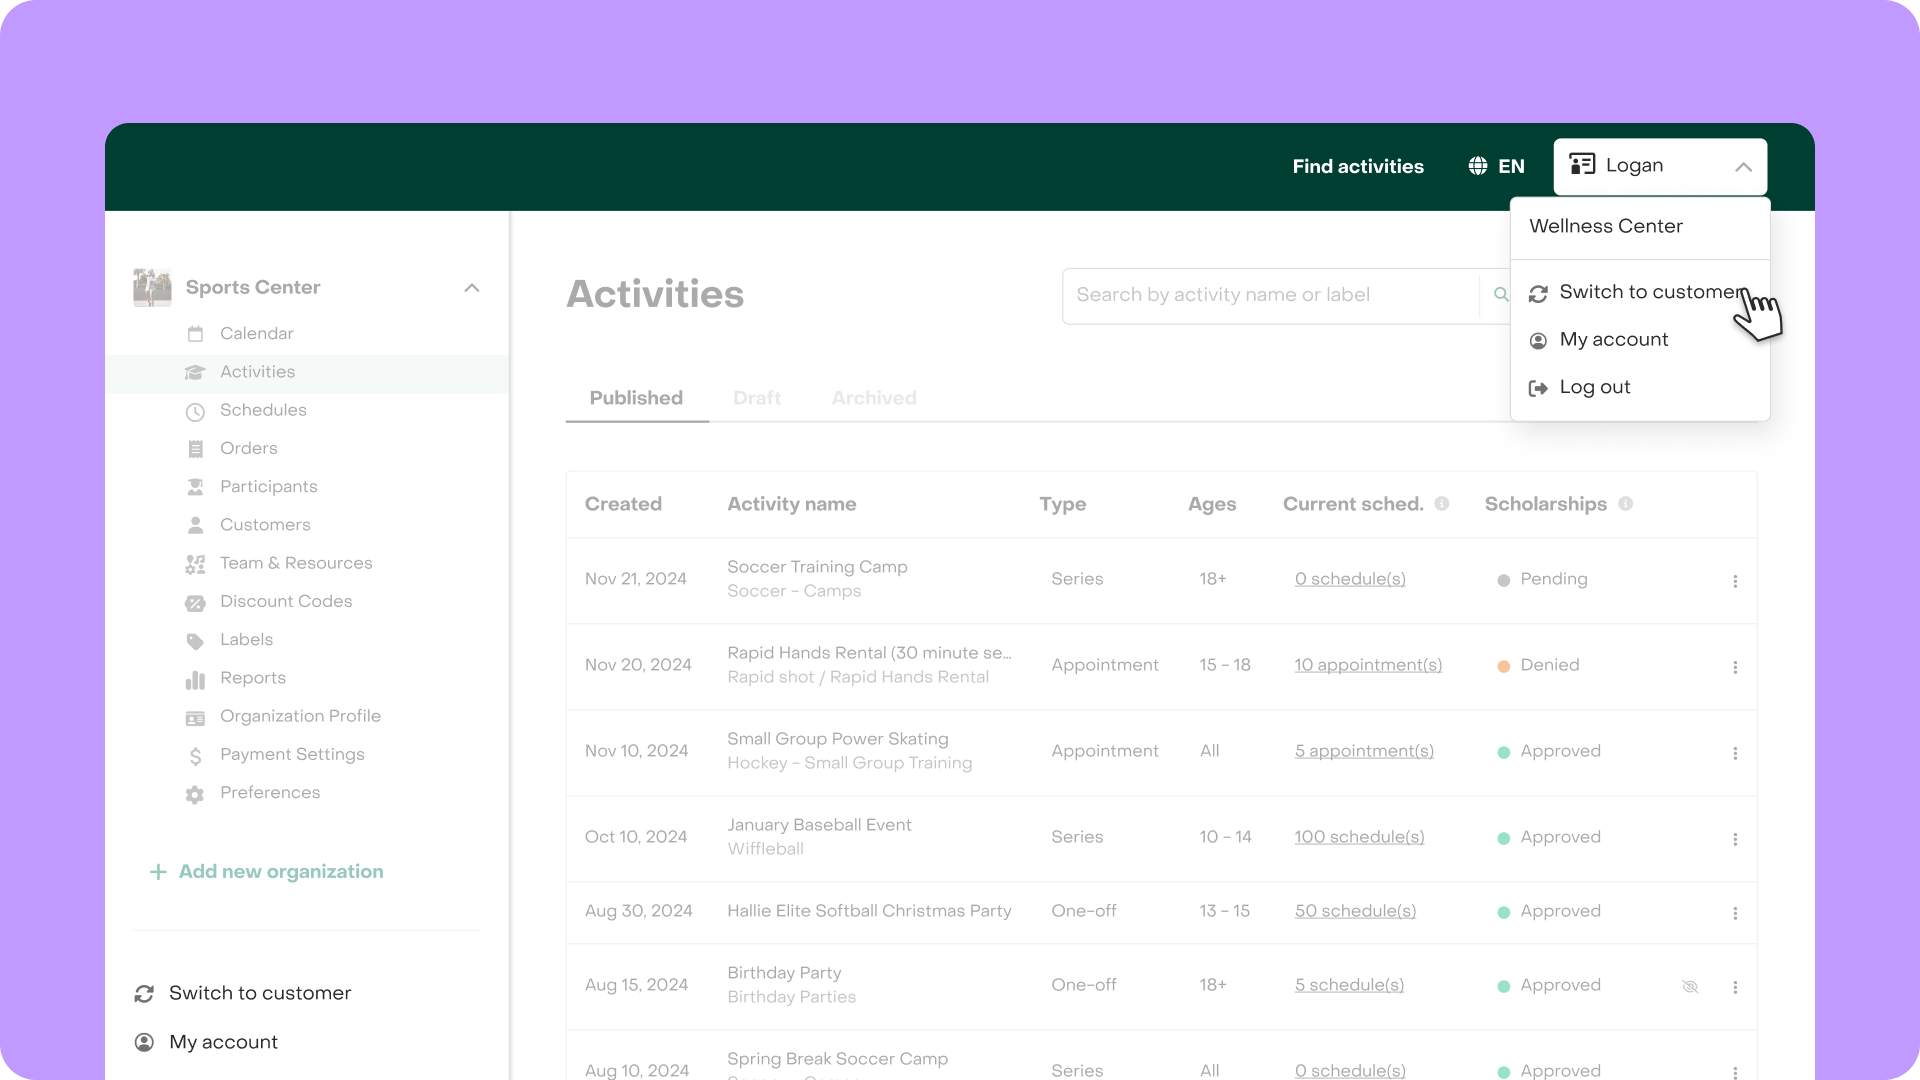This screenshot has width=1920, height=1080.
Task: Click Add new organization
Action: tap(267, 872)
